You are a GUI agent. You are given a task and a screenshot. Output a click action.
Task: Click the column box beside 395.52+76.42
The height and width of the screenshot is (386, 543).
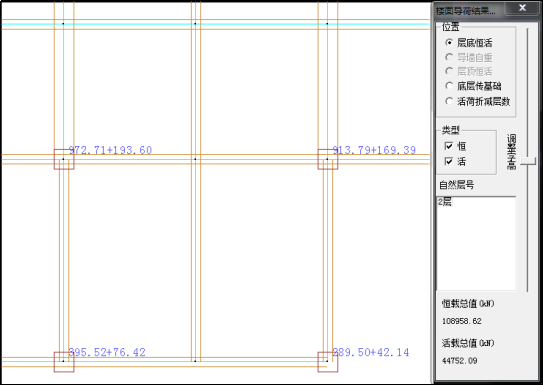point(64,362)
